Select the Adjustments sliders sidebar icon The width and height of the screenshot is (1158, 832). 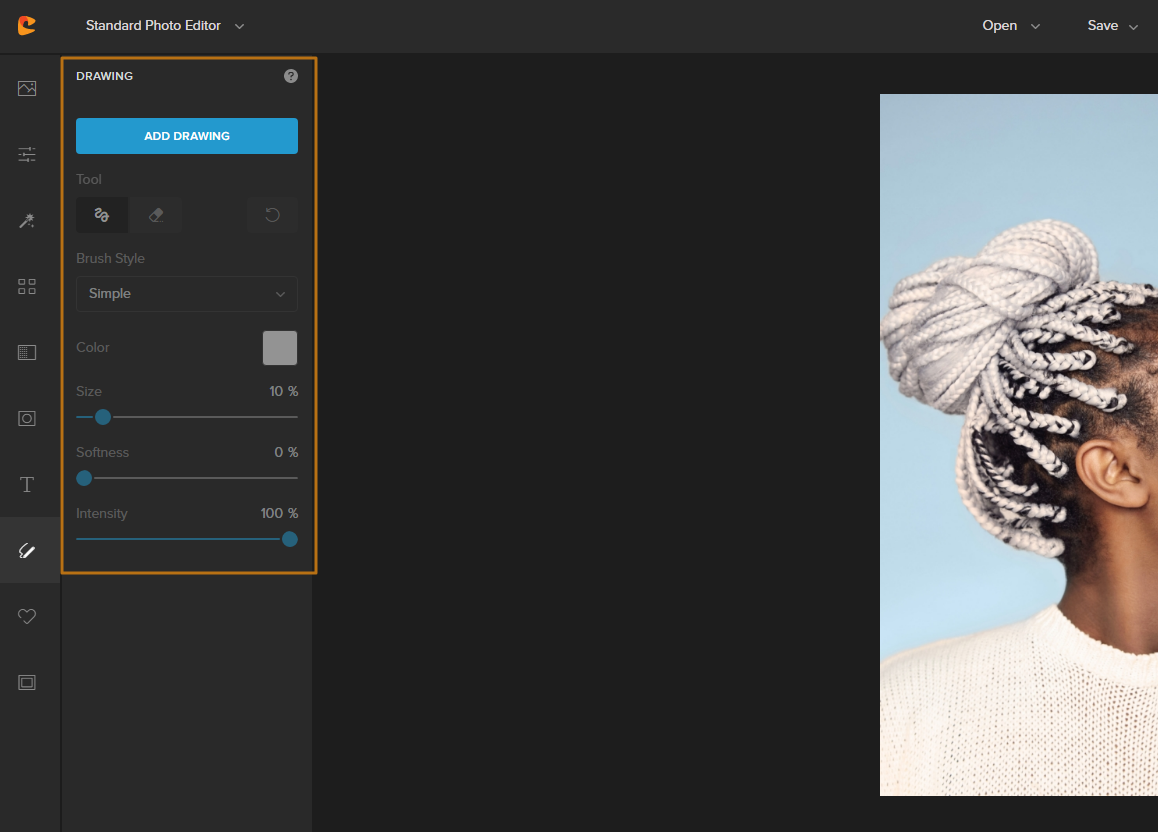click(x=27, y=154)
